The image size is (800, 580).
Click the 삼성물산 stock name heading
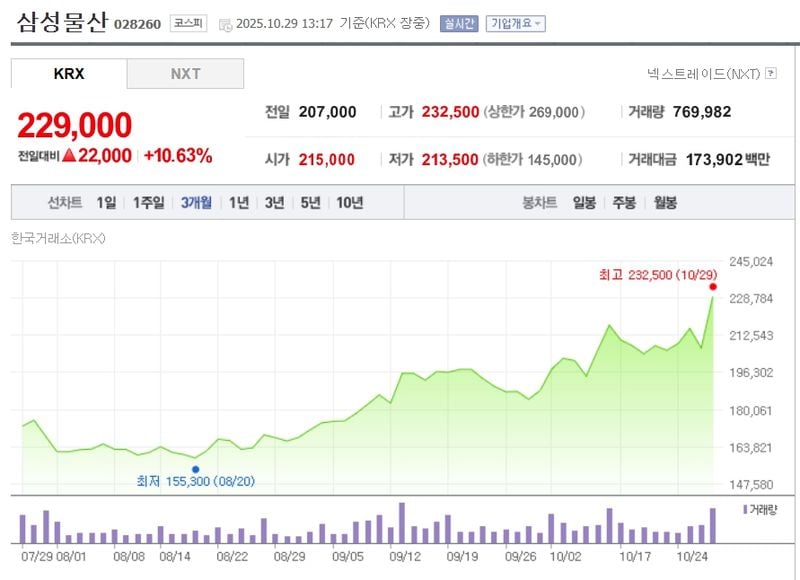61,22
